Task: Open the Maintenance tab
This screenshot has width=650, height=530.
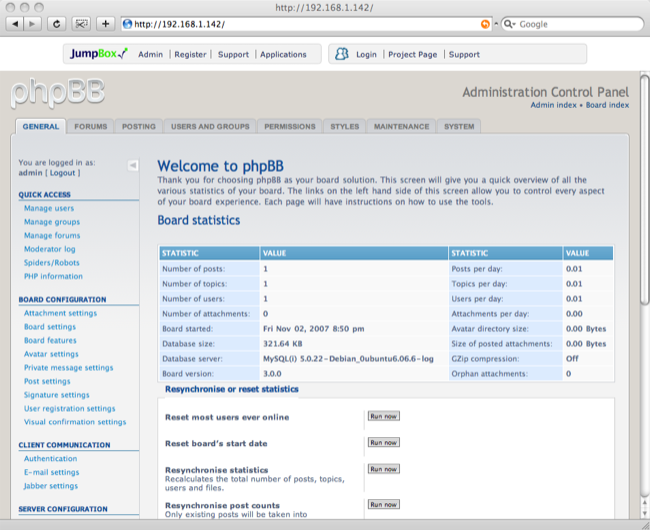Action: (x=401, y=126)
